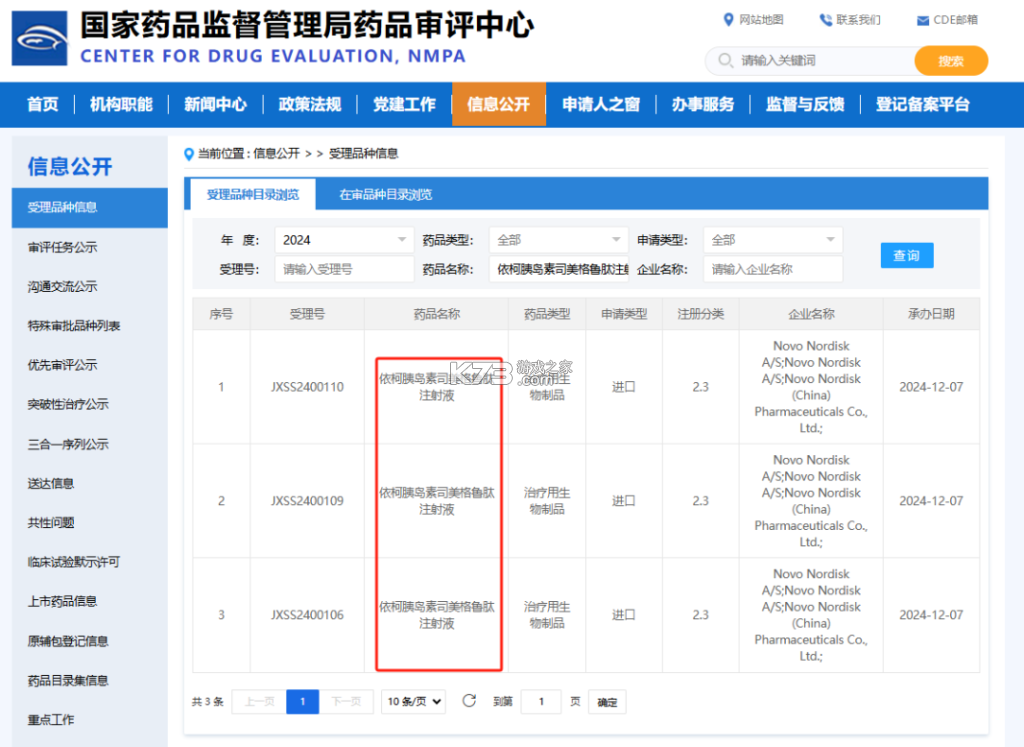Open the 10 条/页 page size dropdown
This screenshot has height=747, width=1024.
click(x=414, y=702)
